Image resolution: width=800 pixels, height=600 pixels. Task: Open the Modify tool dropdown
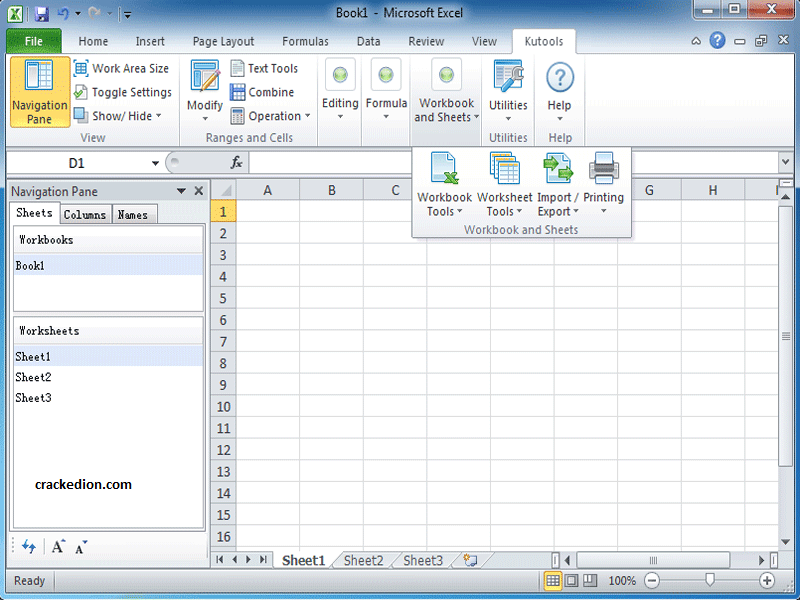click(205, 91)
